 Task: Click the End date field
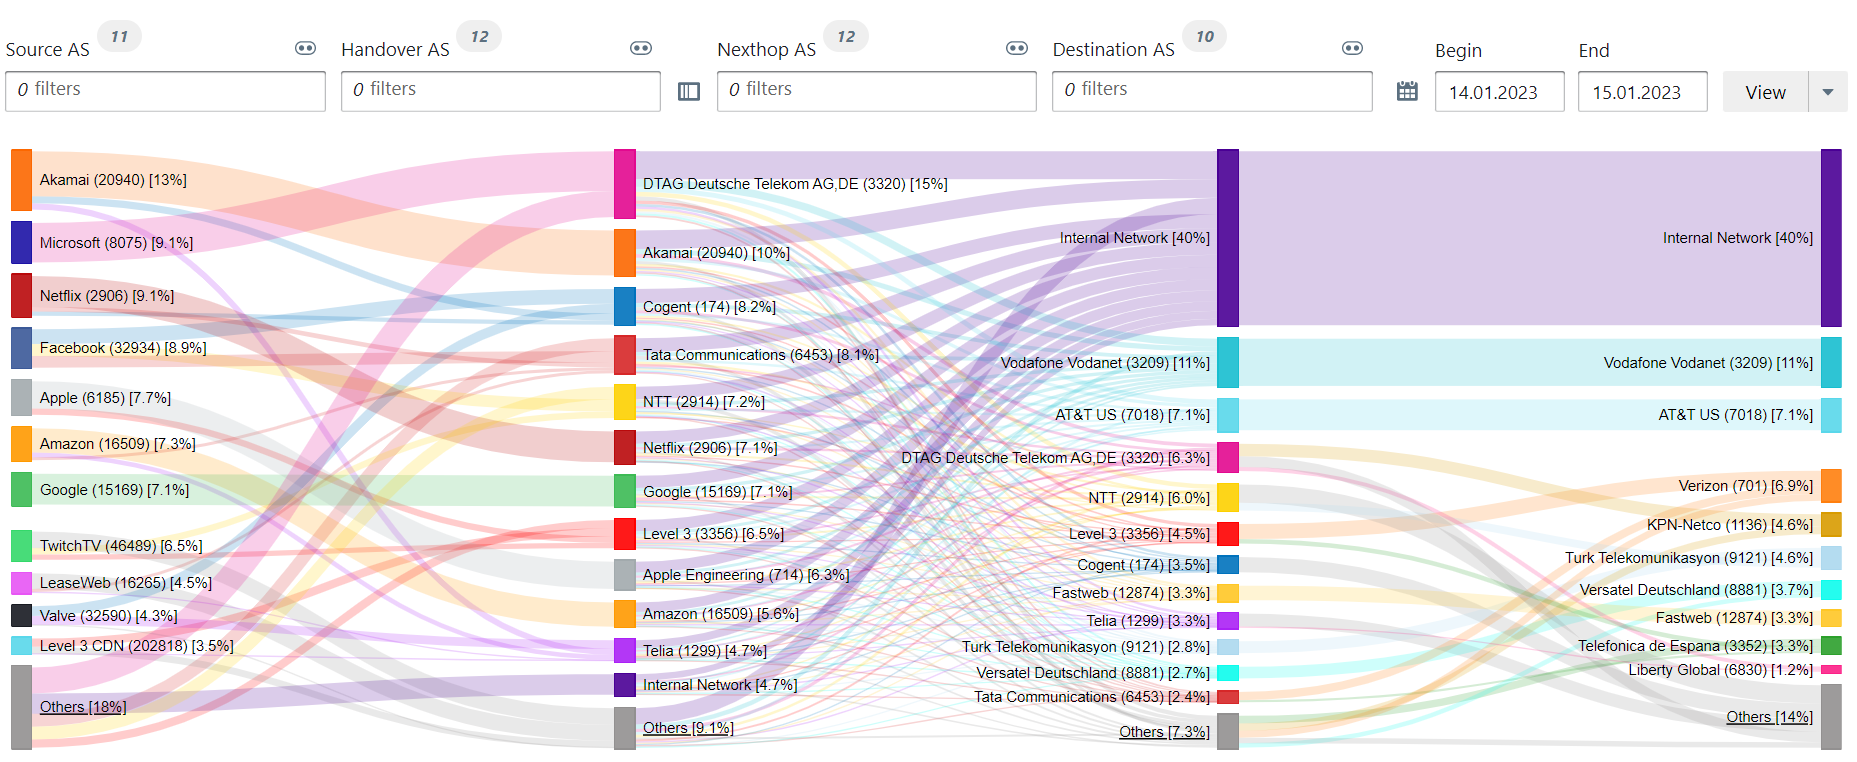pyautogui.click(x=1642, y=92)
